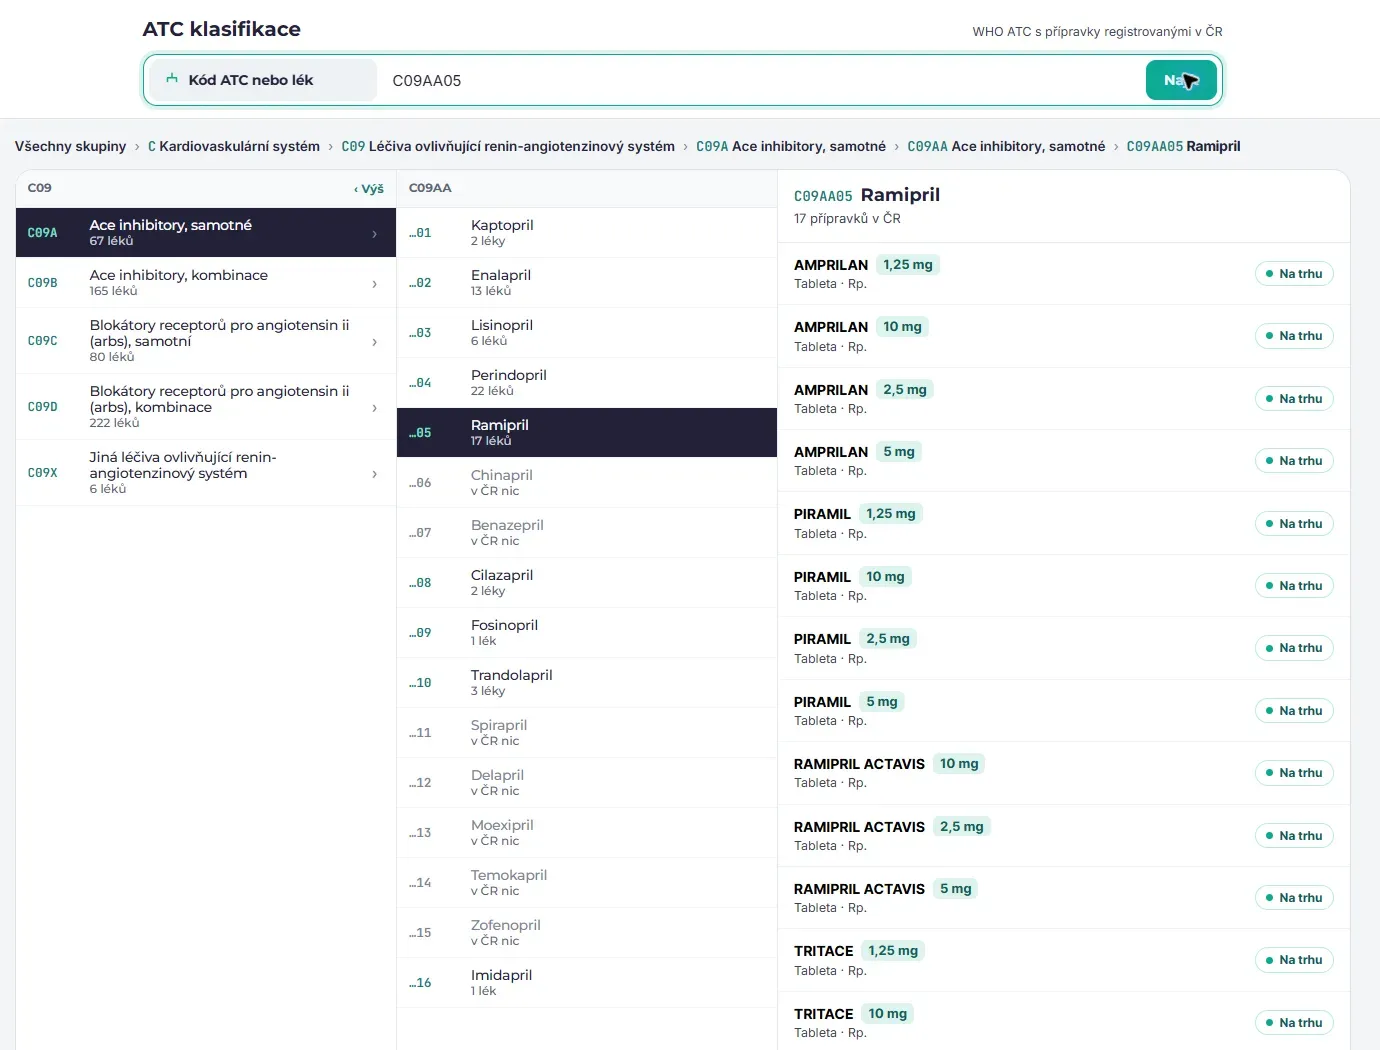The image size is (1380, 1050).
Task: Expand the C09X chevron arrow
Action: [x=375, y=473]
